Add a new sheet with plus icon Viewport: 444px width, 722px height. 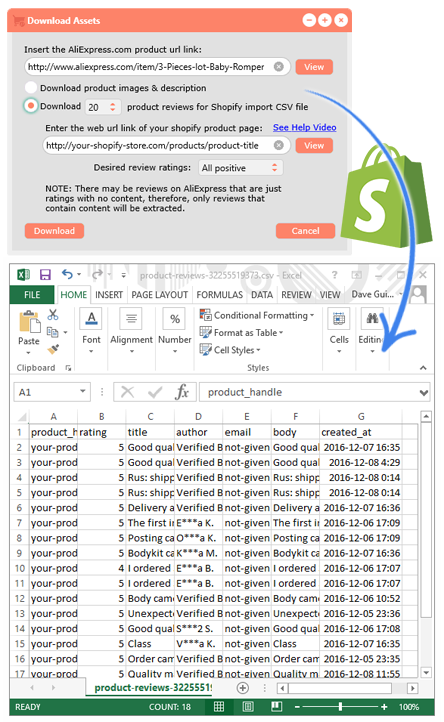click(x=243, y=688)
